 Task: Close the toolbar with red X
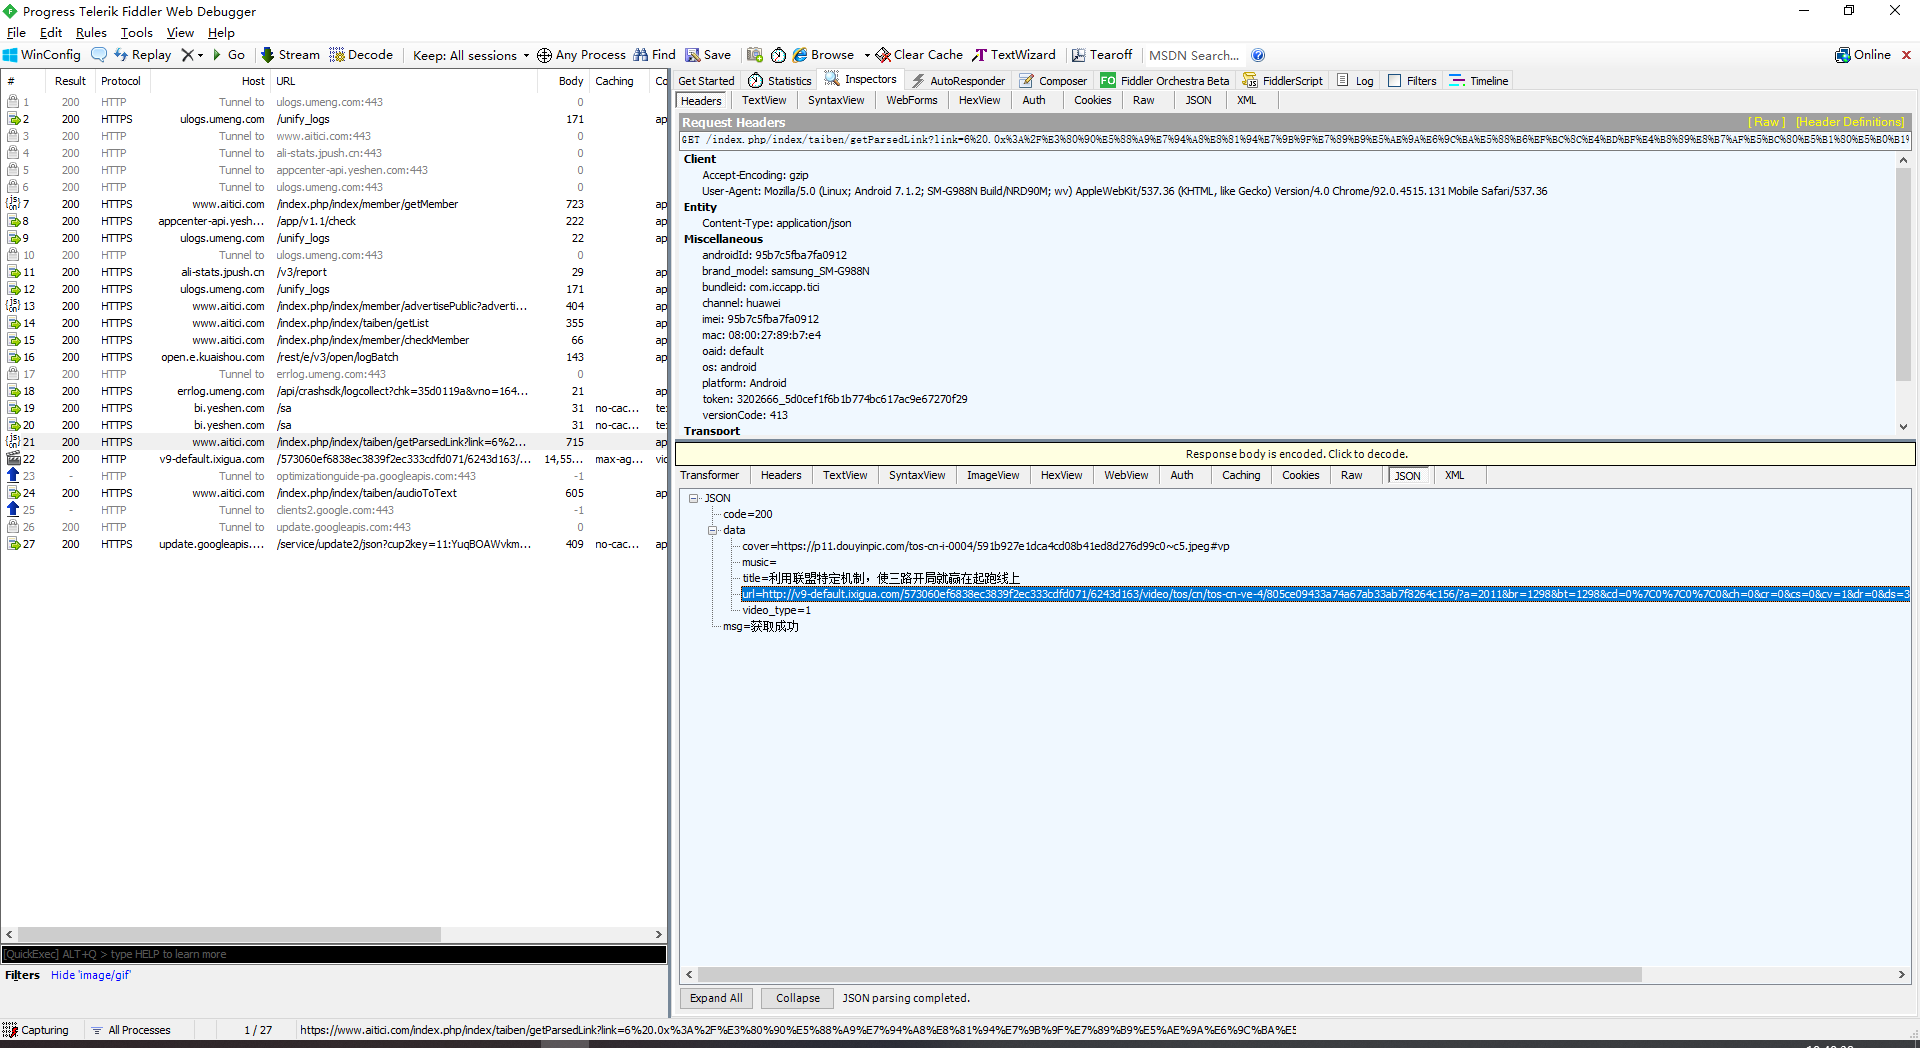pyautogui.click(x=1906, y=55)
